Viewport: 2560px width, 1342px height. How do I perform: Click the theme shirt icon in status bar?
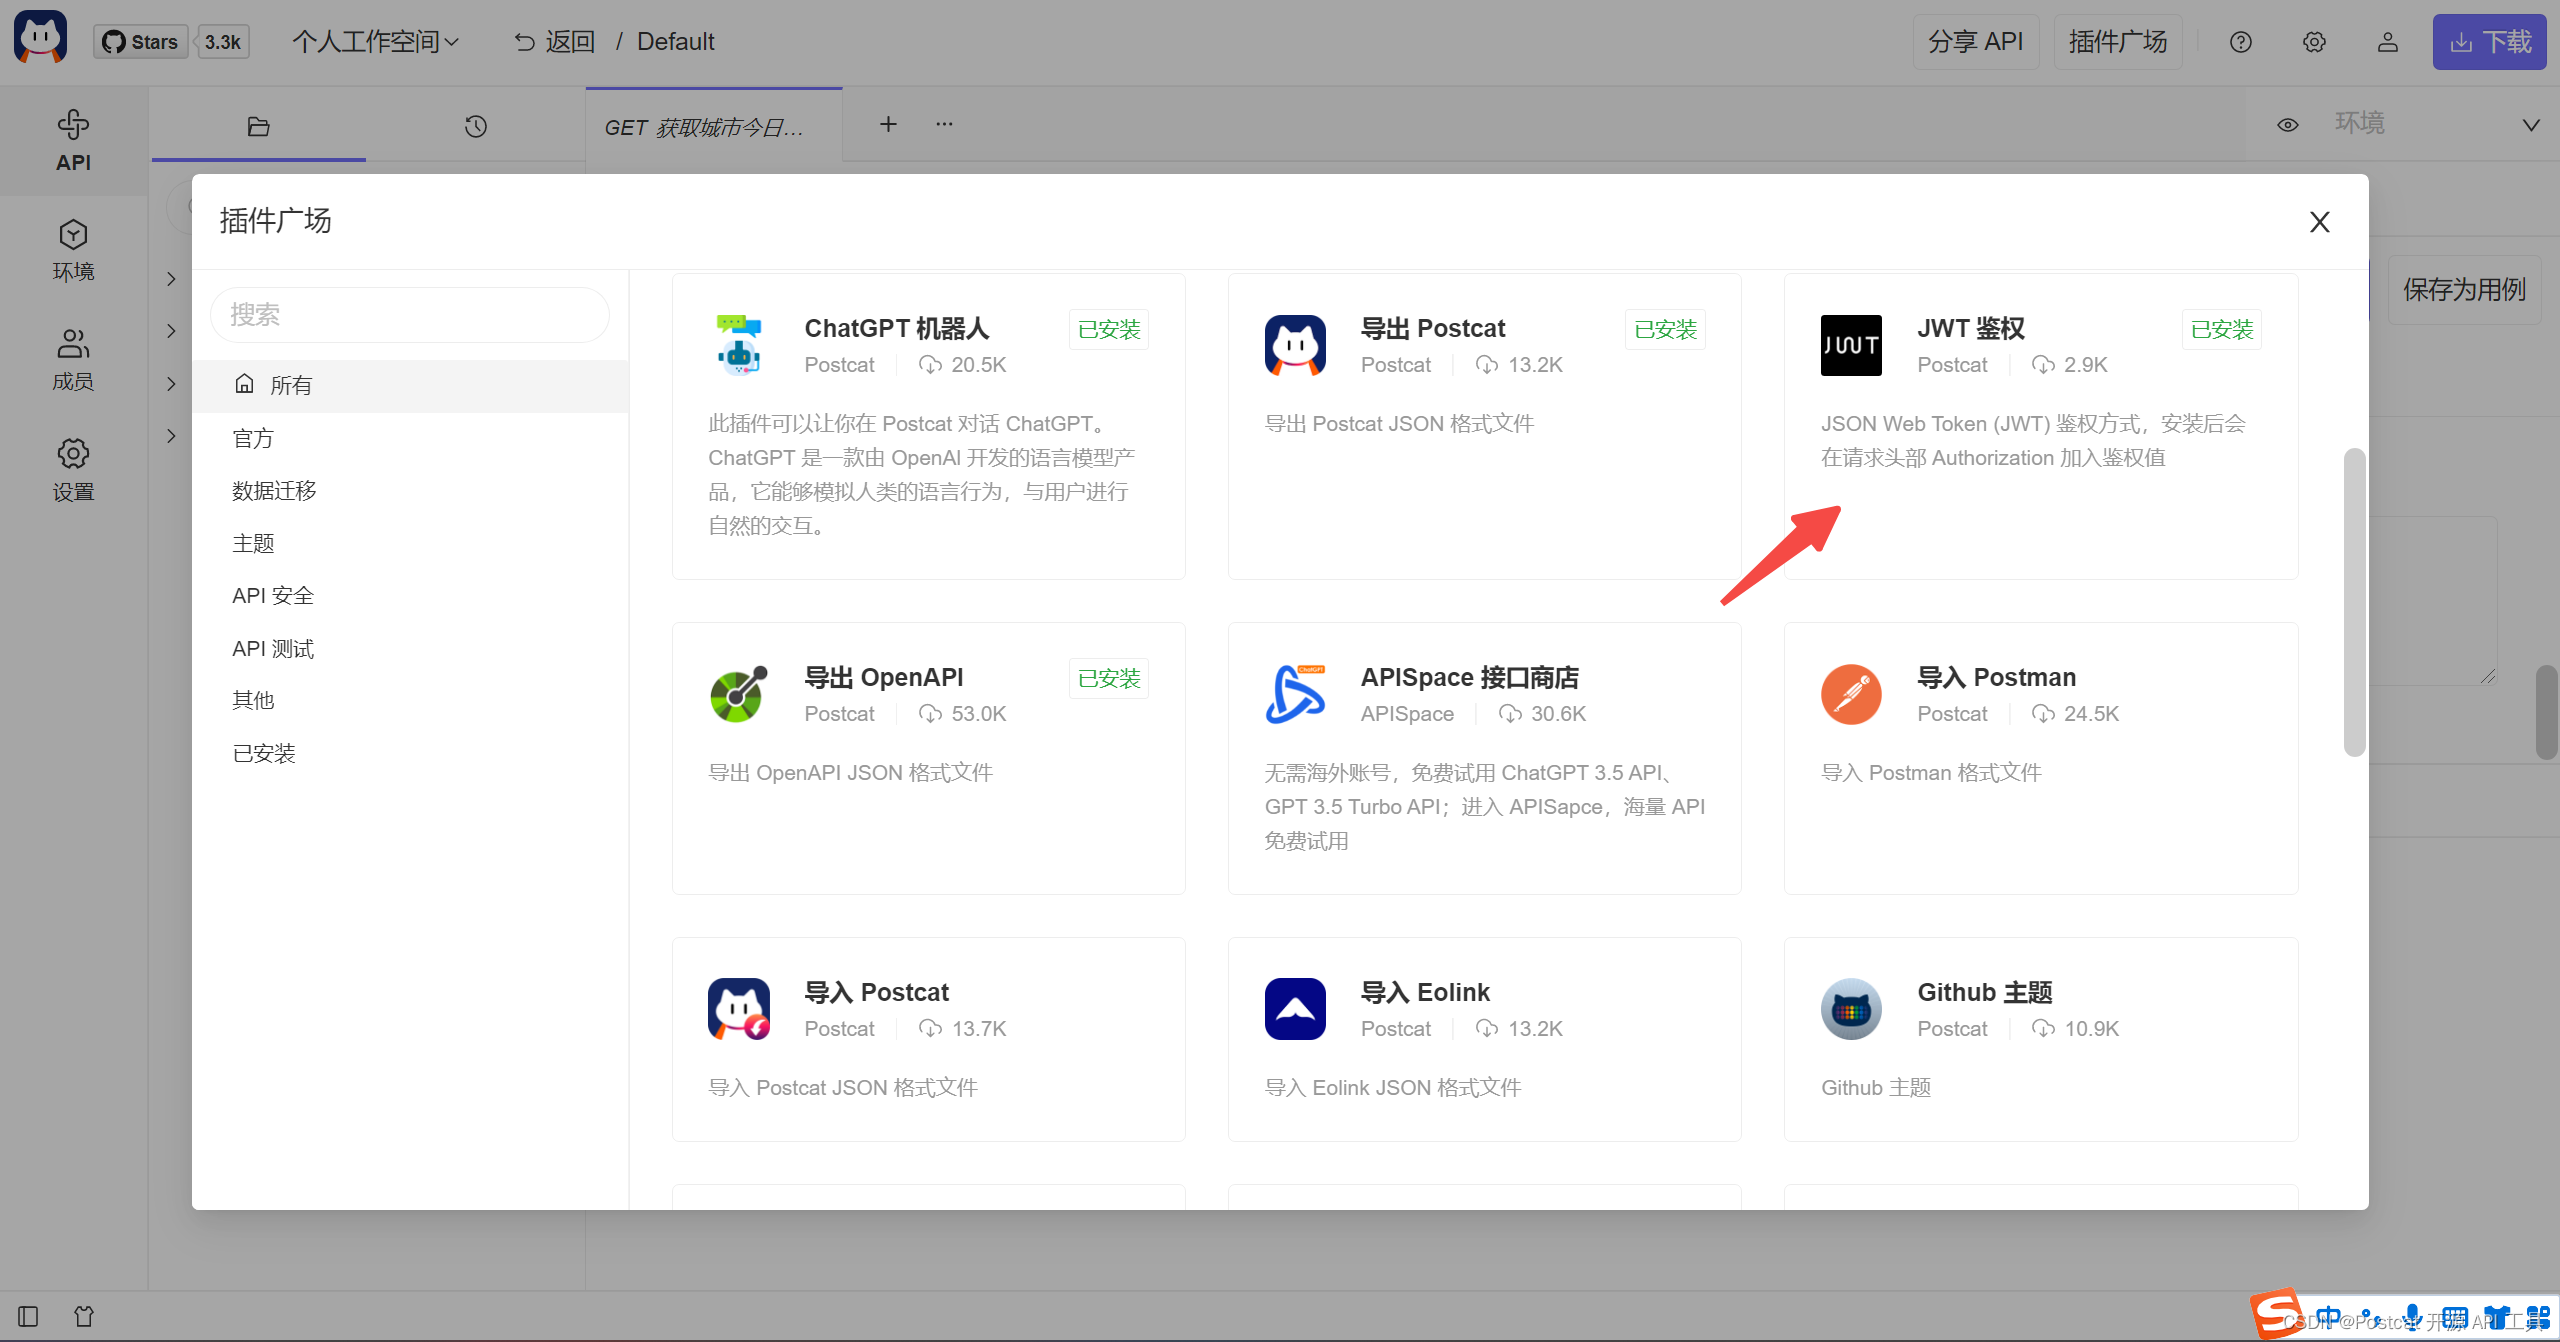point(84,1316)
